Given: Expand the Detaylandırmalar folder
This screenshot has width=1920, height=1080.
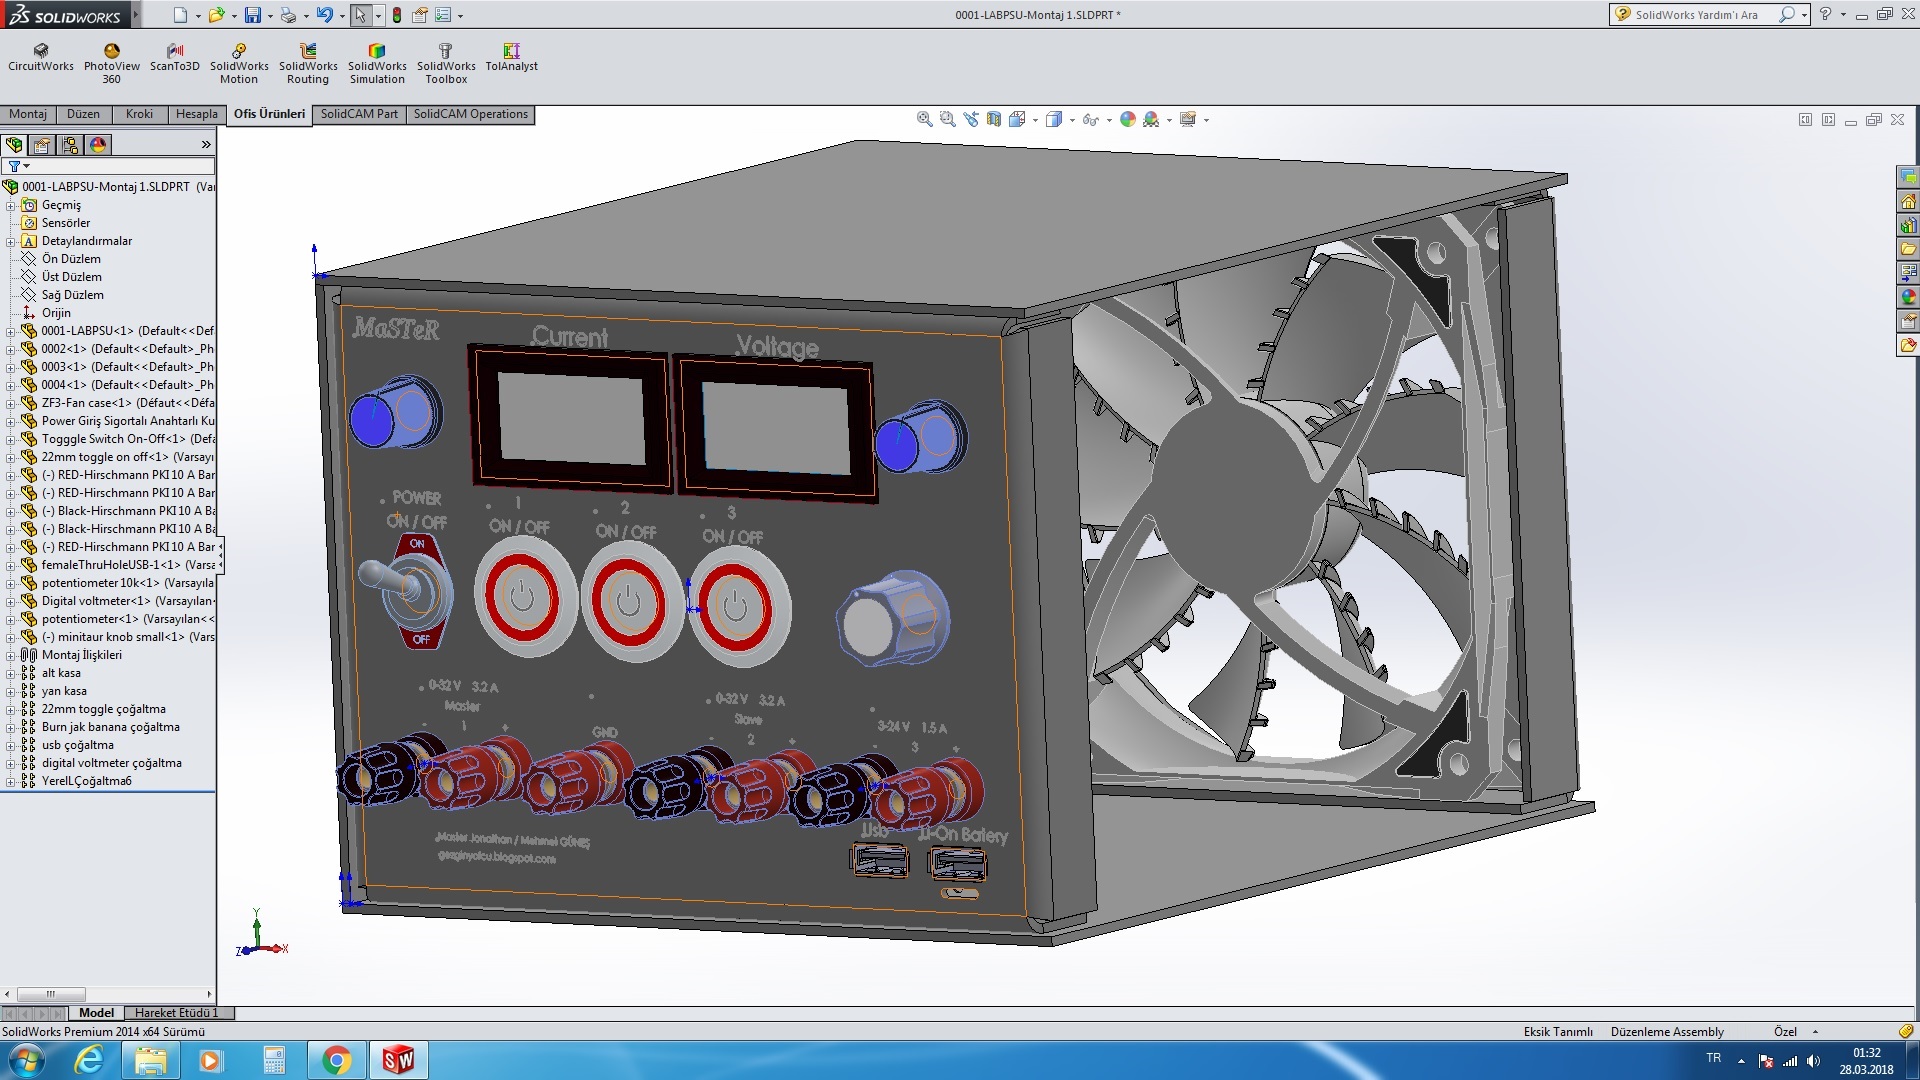Looking at the screenshot, I should click(10, 241).
